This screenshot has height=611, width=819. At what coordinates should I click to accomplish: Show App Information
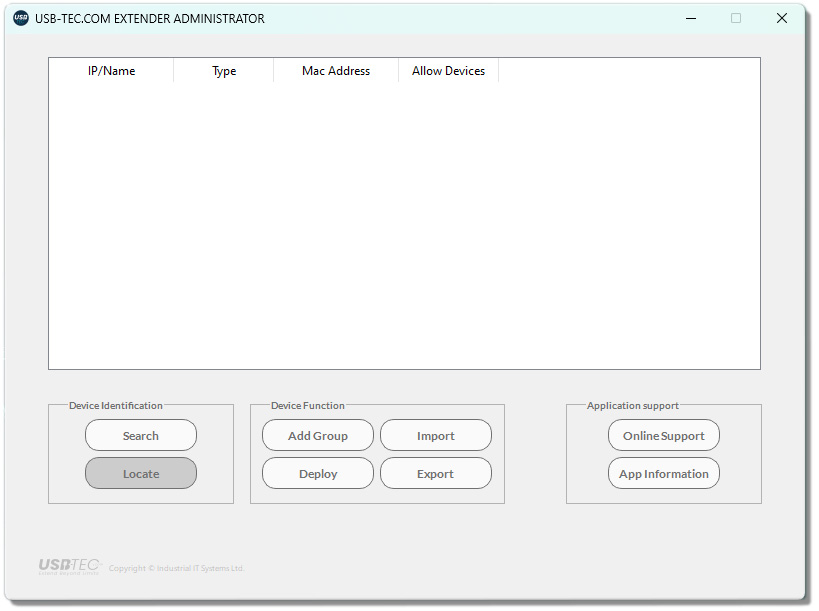[664, 474]
